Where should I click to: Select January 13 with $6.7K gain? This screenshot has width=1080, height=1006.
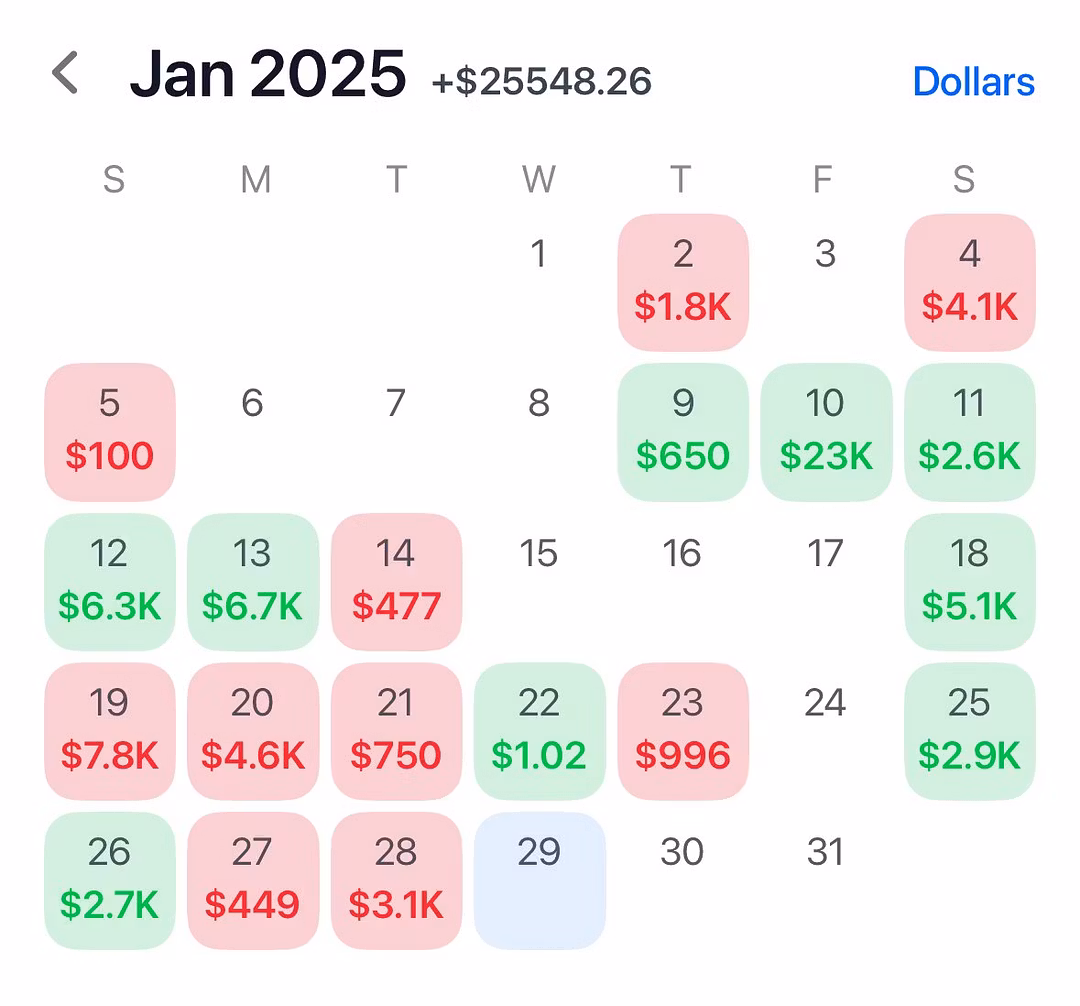pos(253,581)
